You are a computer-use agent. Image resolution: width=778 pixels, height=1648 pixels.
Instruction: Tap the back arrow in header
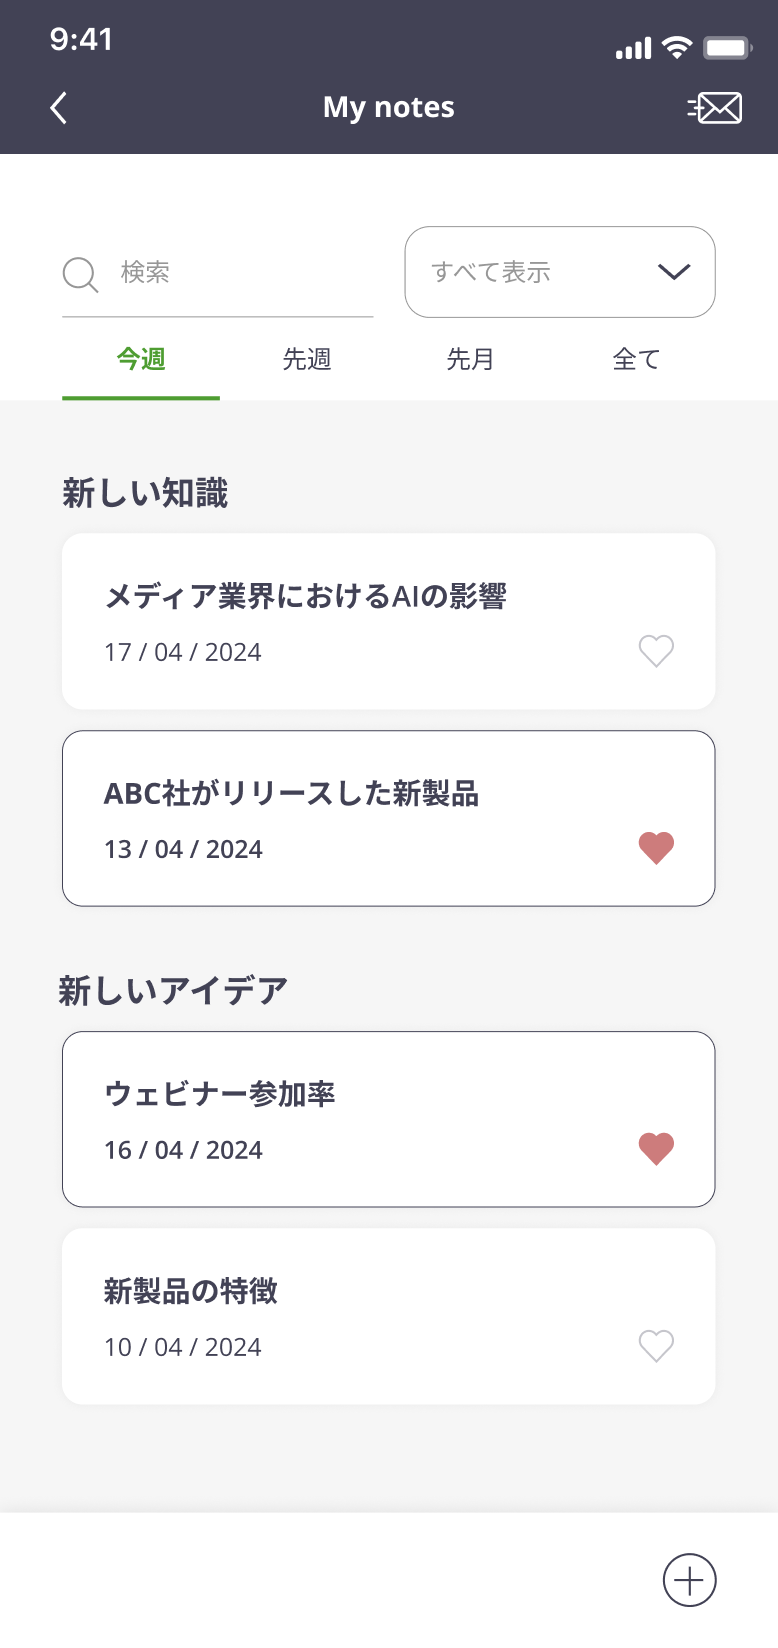(x=59, y=108)
